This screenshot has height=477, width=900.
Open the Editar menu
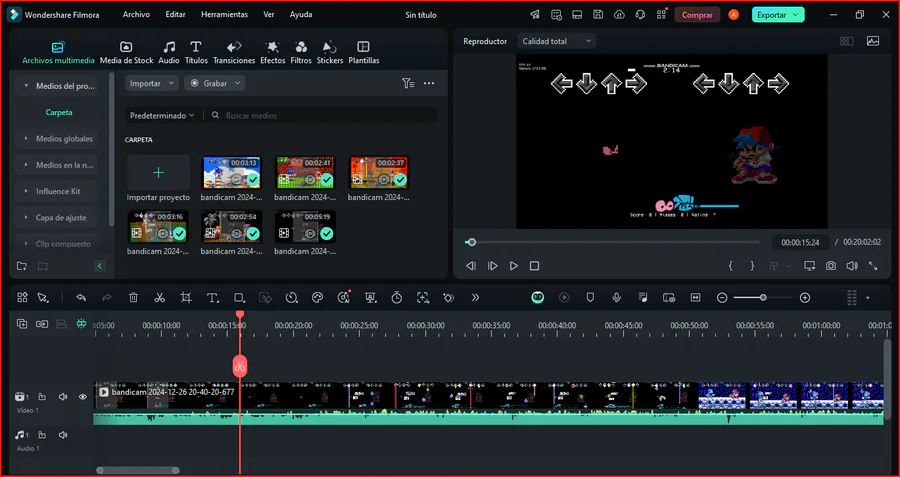tap(175, 15)
